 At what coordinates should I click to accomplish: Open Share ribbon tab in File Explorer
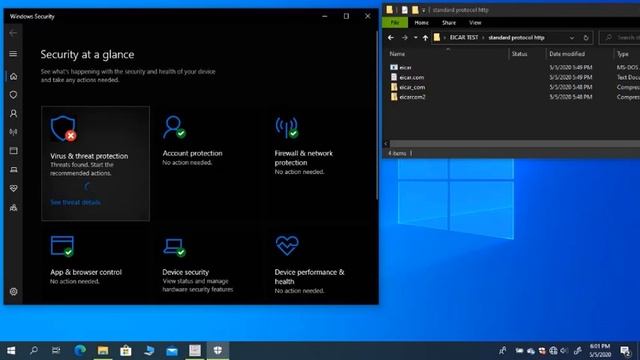449,22
